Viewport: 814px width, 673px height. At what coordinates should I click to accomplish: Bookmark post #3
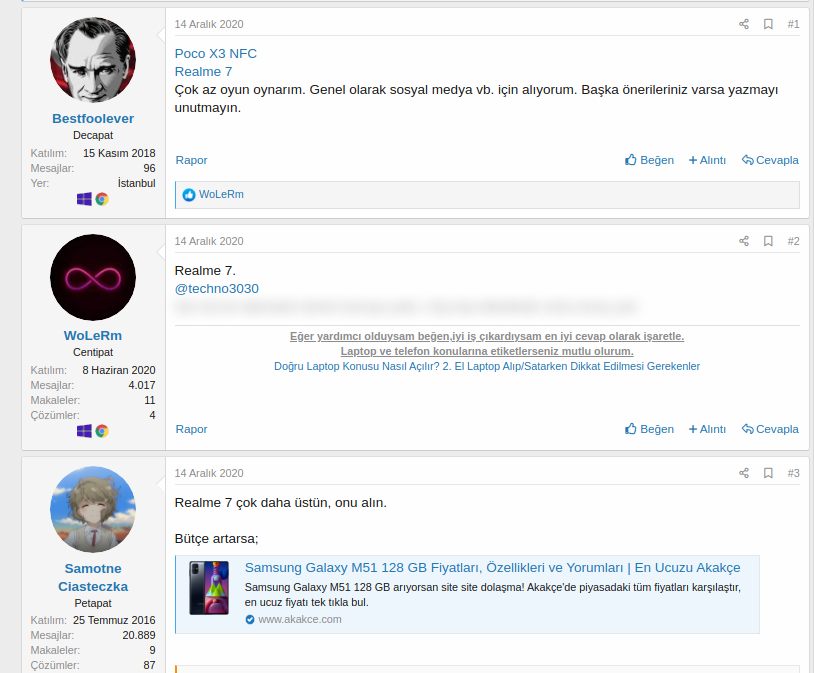coord(768,473)
